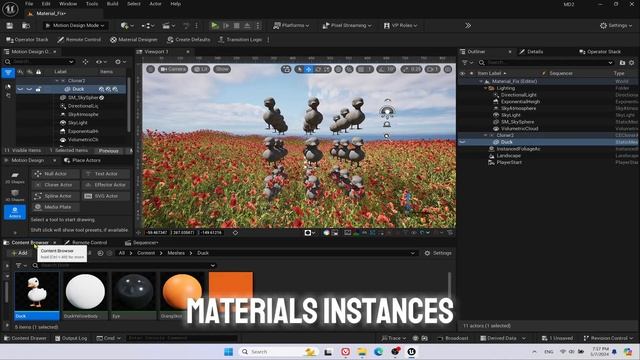Open the Content Drawer
640x360 pixels.
point(25,338)
